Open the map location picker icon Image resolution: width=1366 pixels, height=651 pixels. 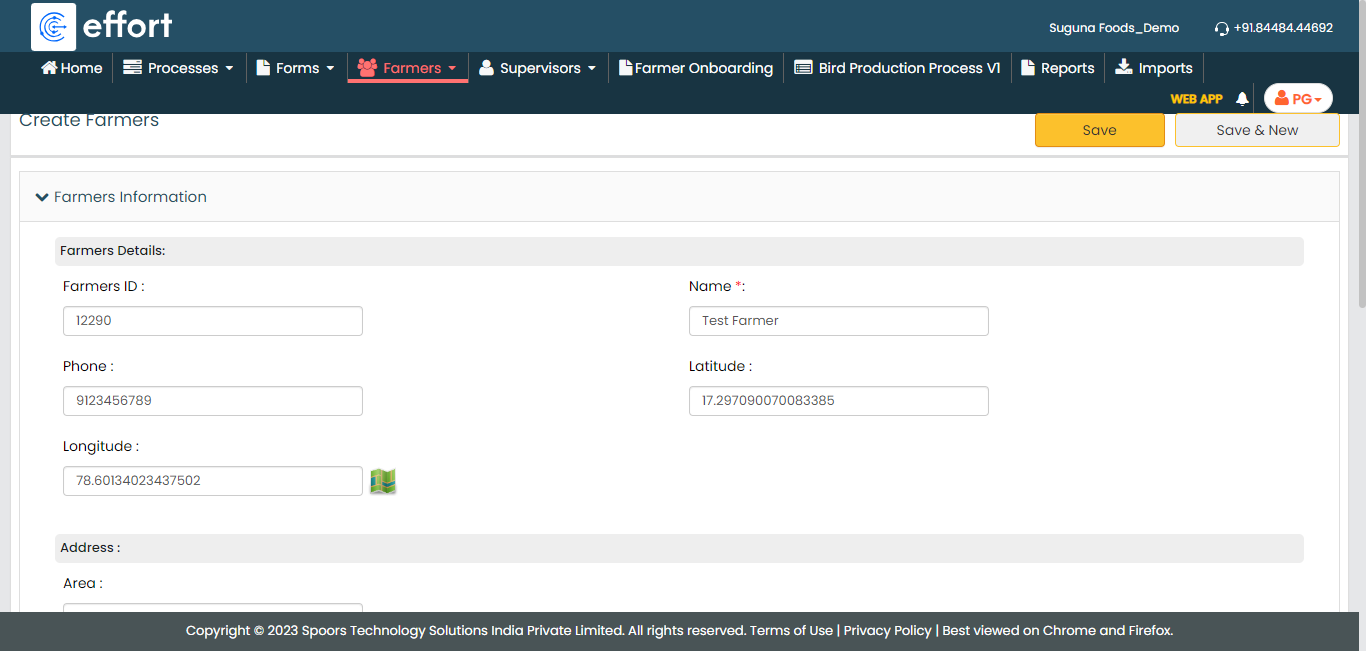(383, 481)
